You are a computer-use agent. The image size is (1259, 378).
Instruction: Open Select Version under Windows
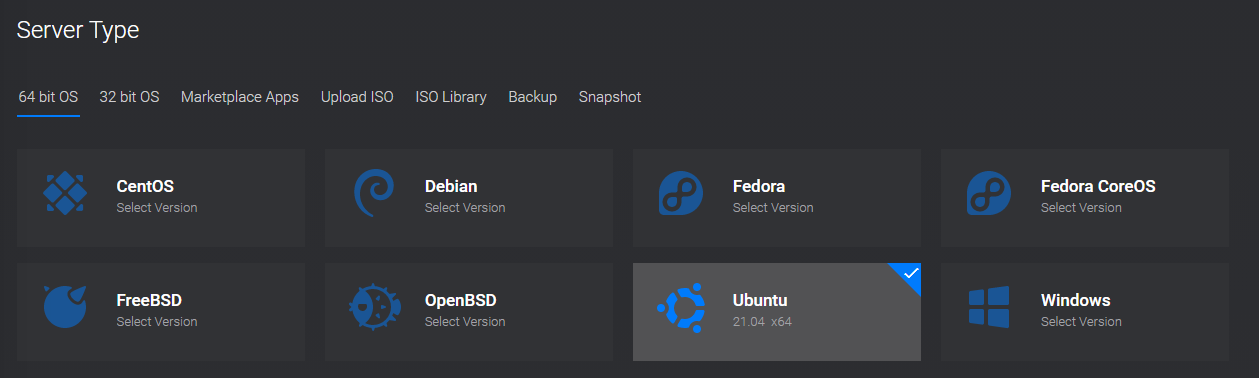[x=1081, y=322]
